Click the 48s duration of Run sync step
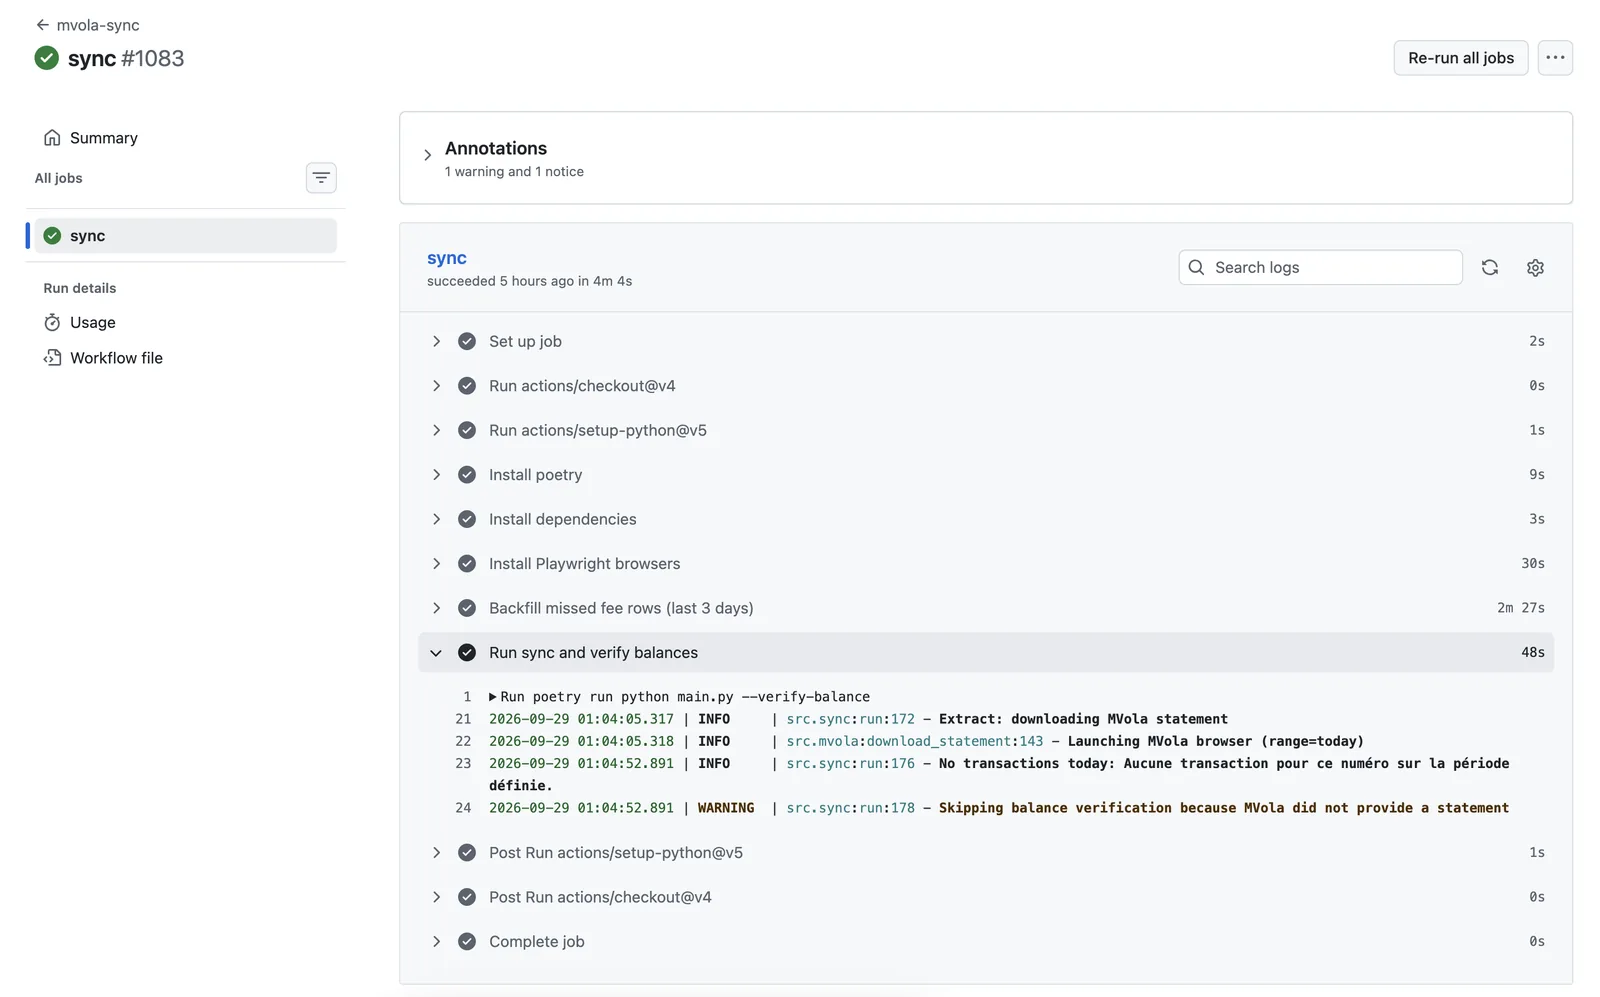 1533,653
